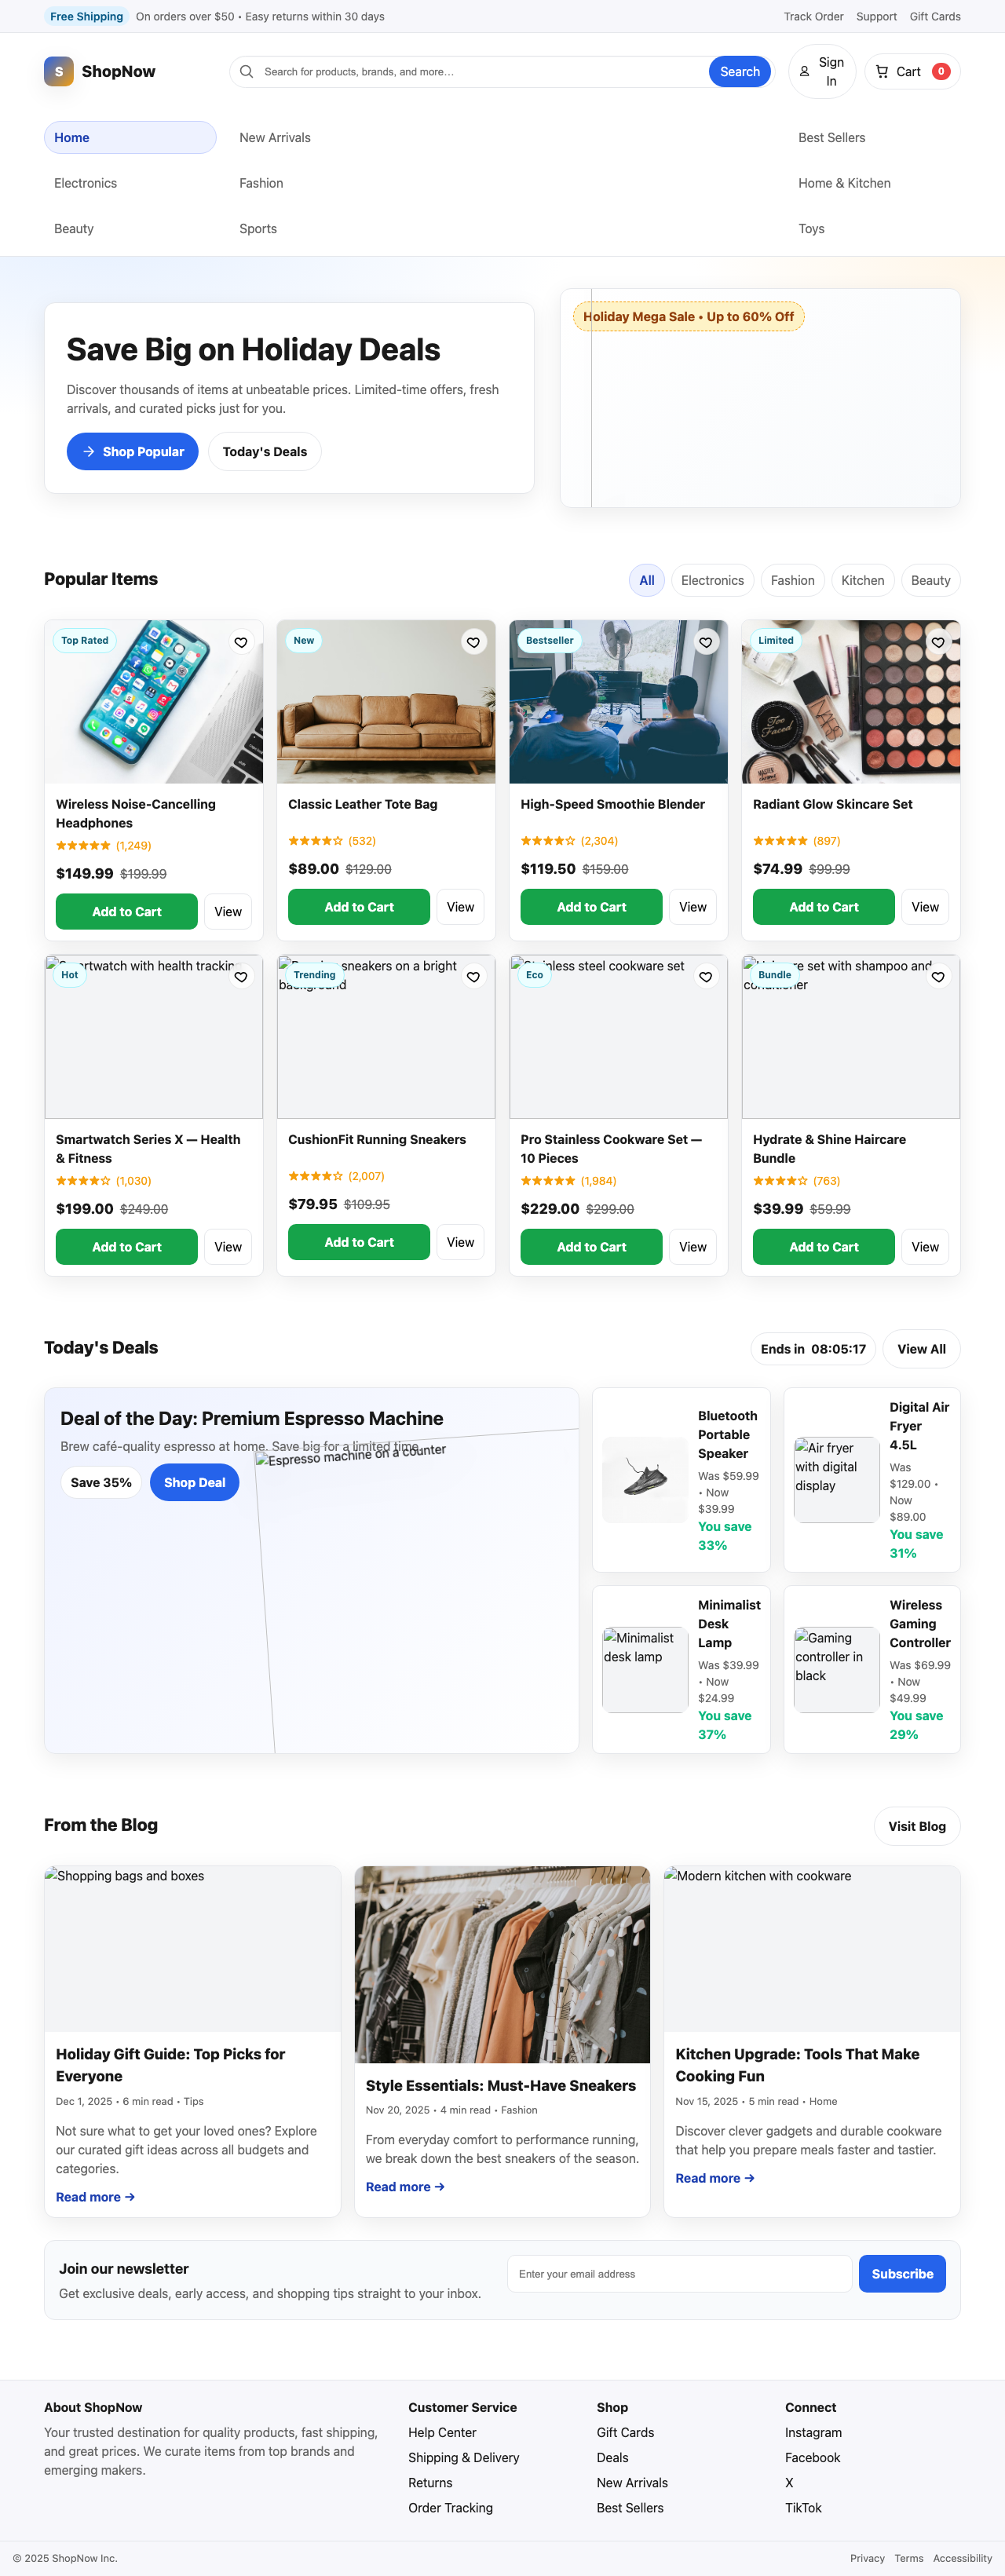Image resolution: width=1005 pixels, height=2576 pixels.
Task: Filter Popular Items by Electronics
Action: (x=712, y=581)
